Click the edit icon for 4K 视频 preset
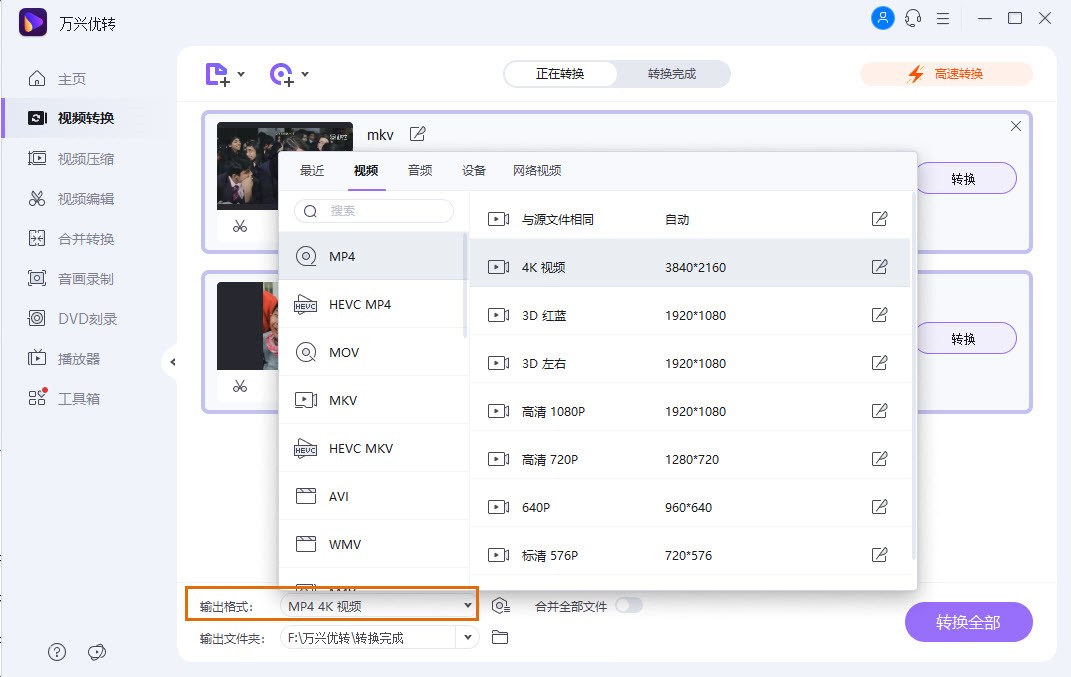This screenshot has width=1071, height=677. [879, 267]
